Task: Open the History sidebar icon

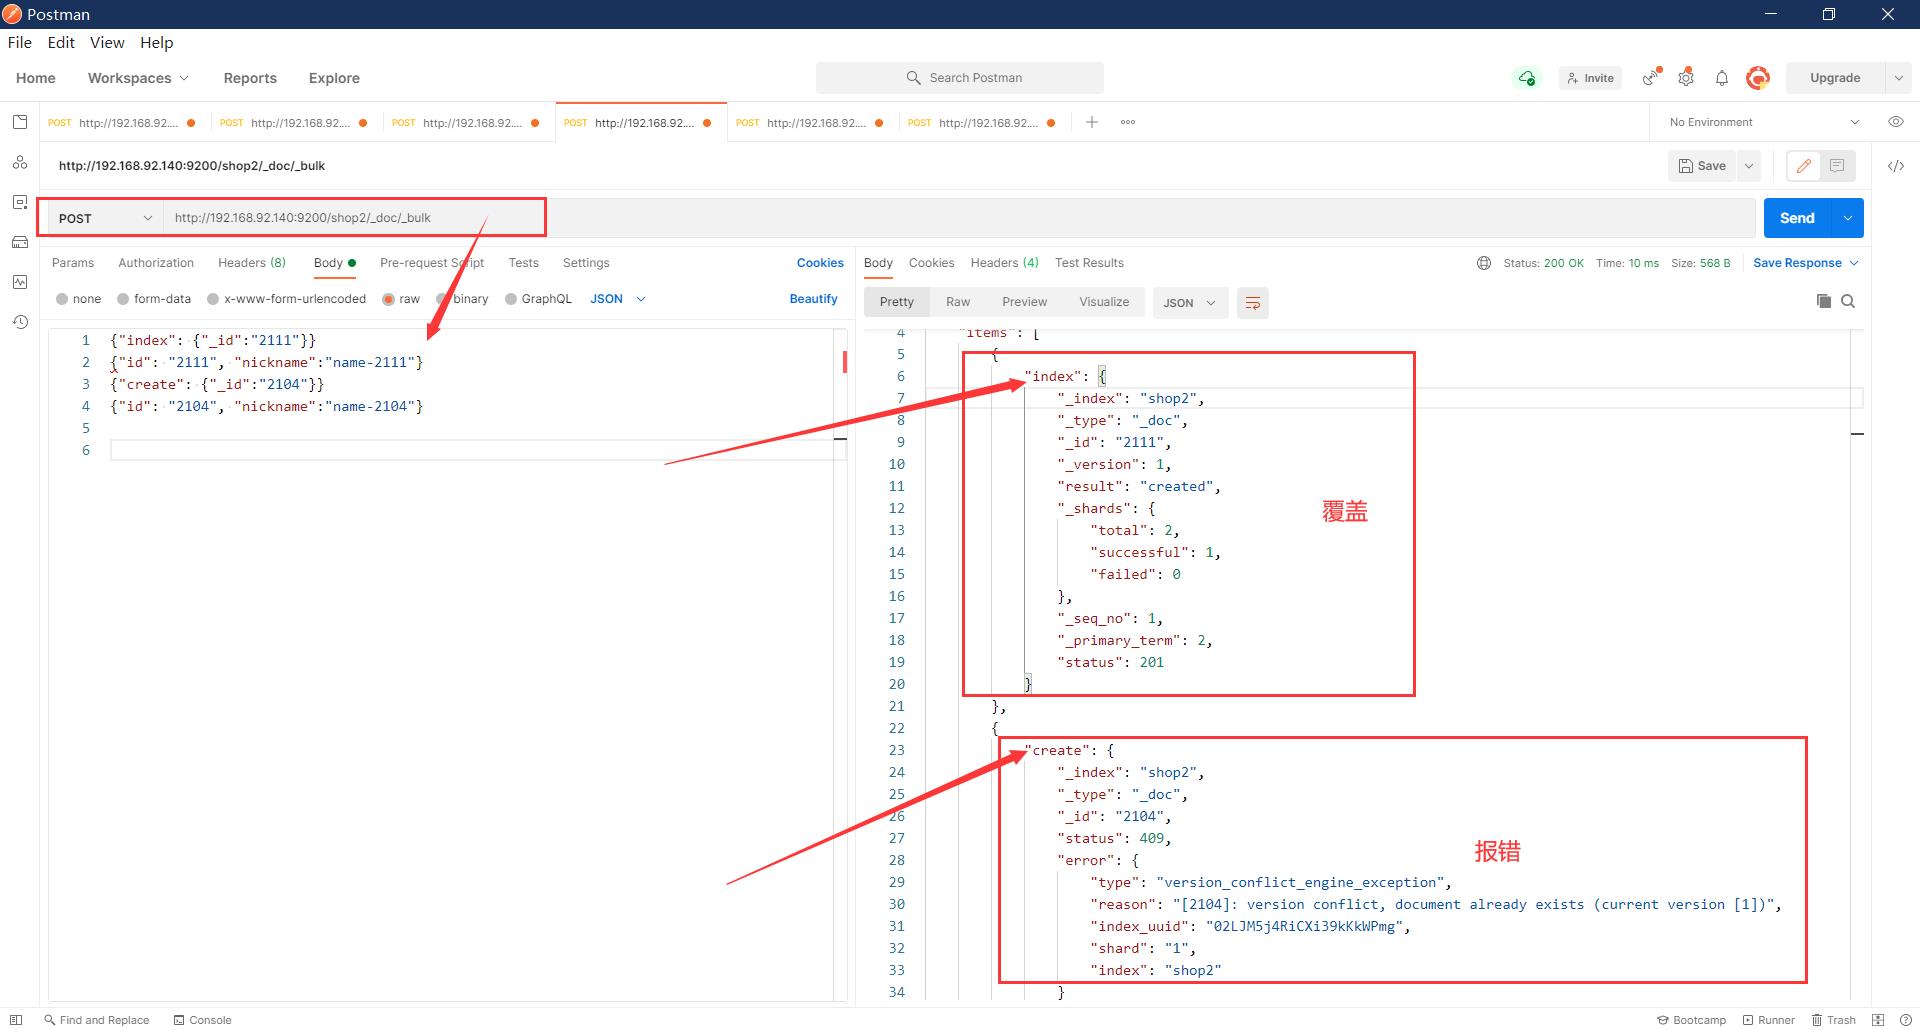Action: click(20, 322)
